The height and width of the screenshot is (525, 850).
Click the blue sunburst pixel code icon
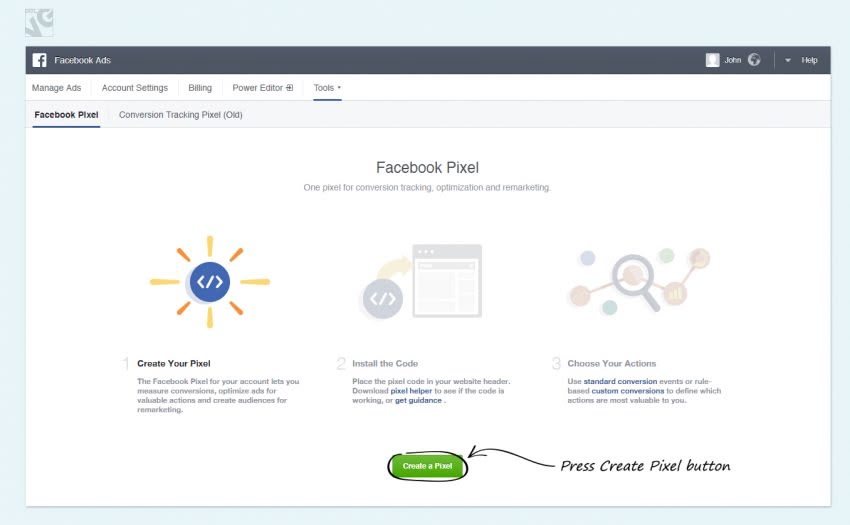210,281
